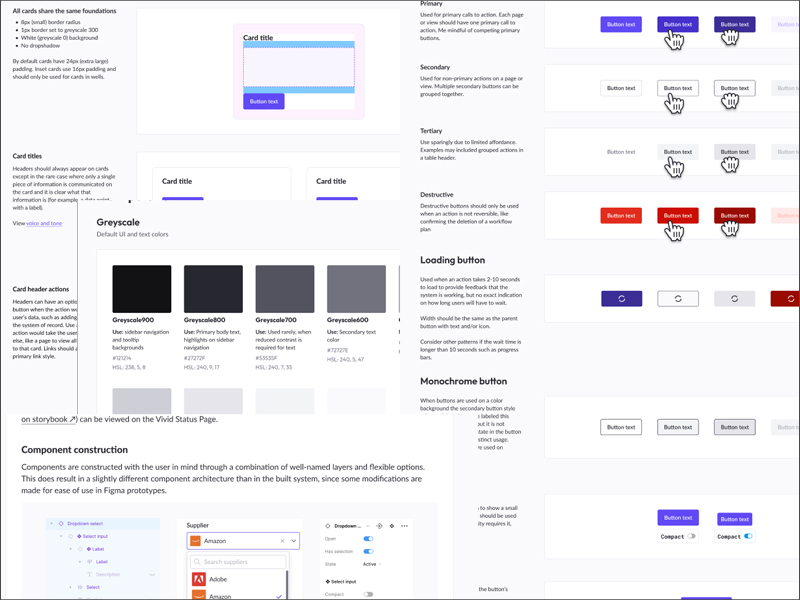Collapse the Dropdown select layer tree

click(x=50, y=523)
